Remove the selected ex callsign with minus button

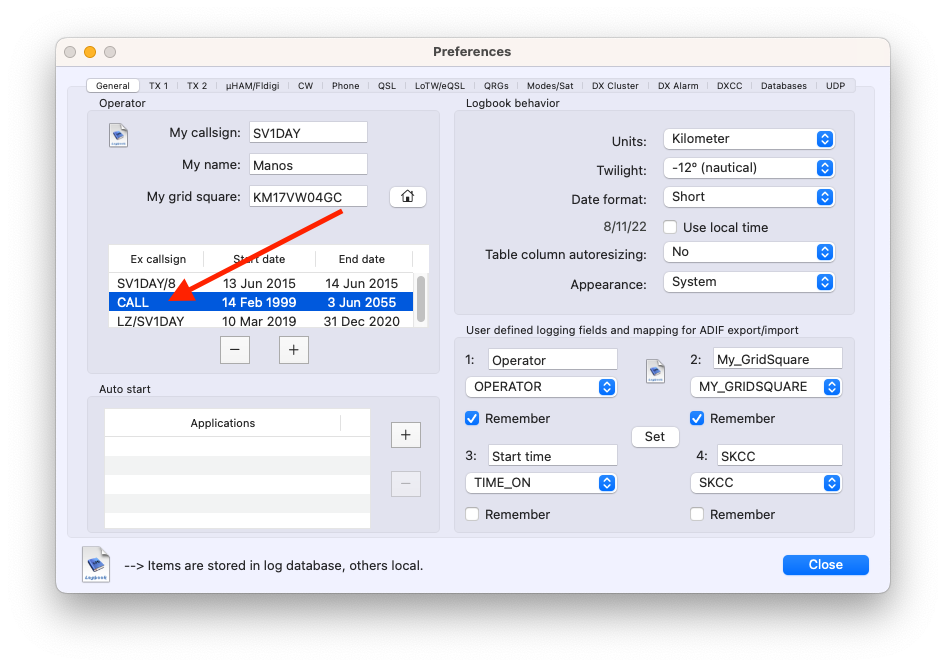[235, 350]
